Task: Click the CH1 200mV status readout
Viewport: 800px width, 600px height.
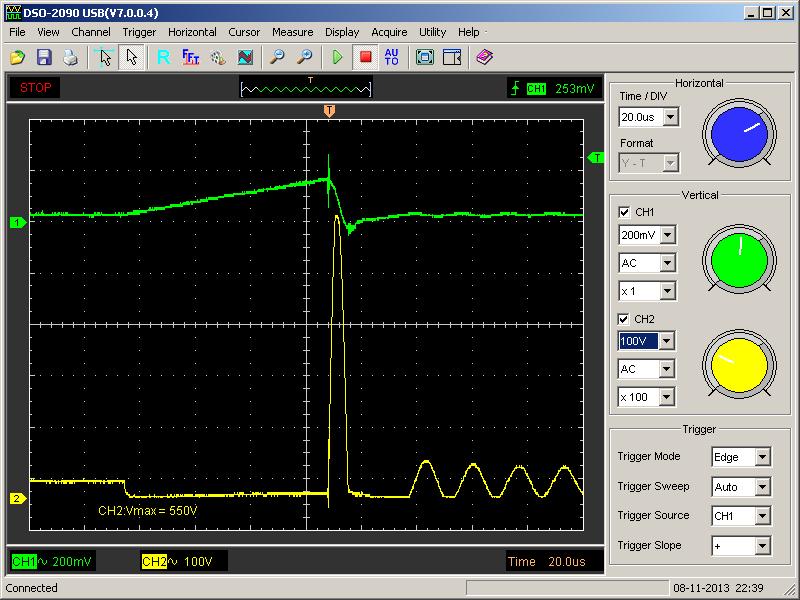Action: (52, 562)
